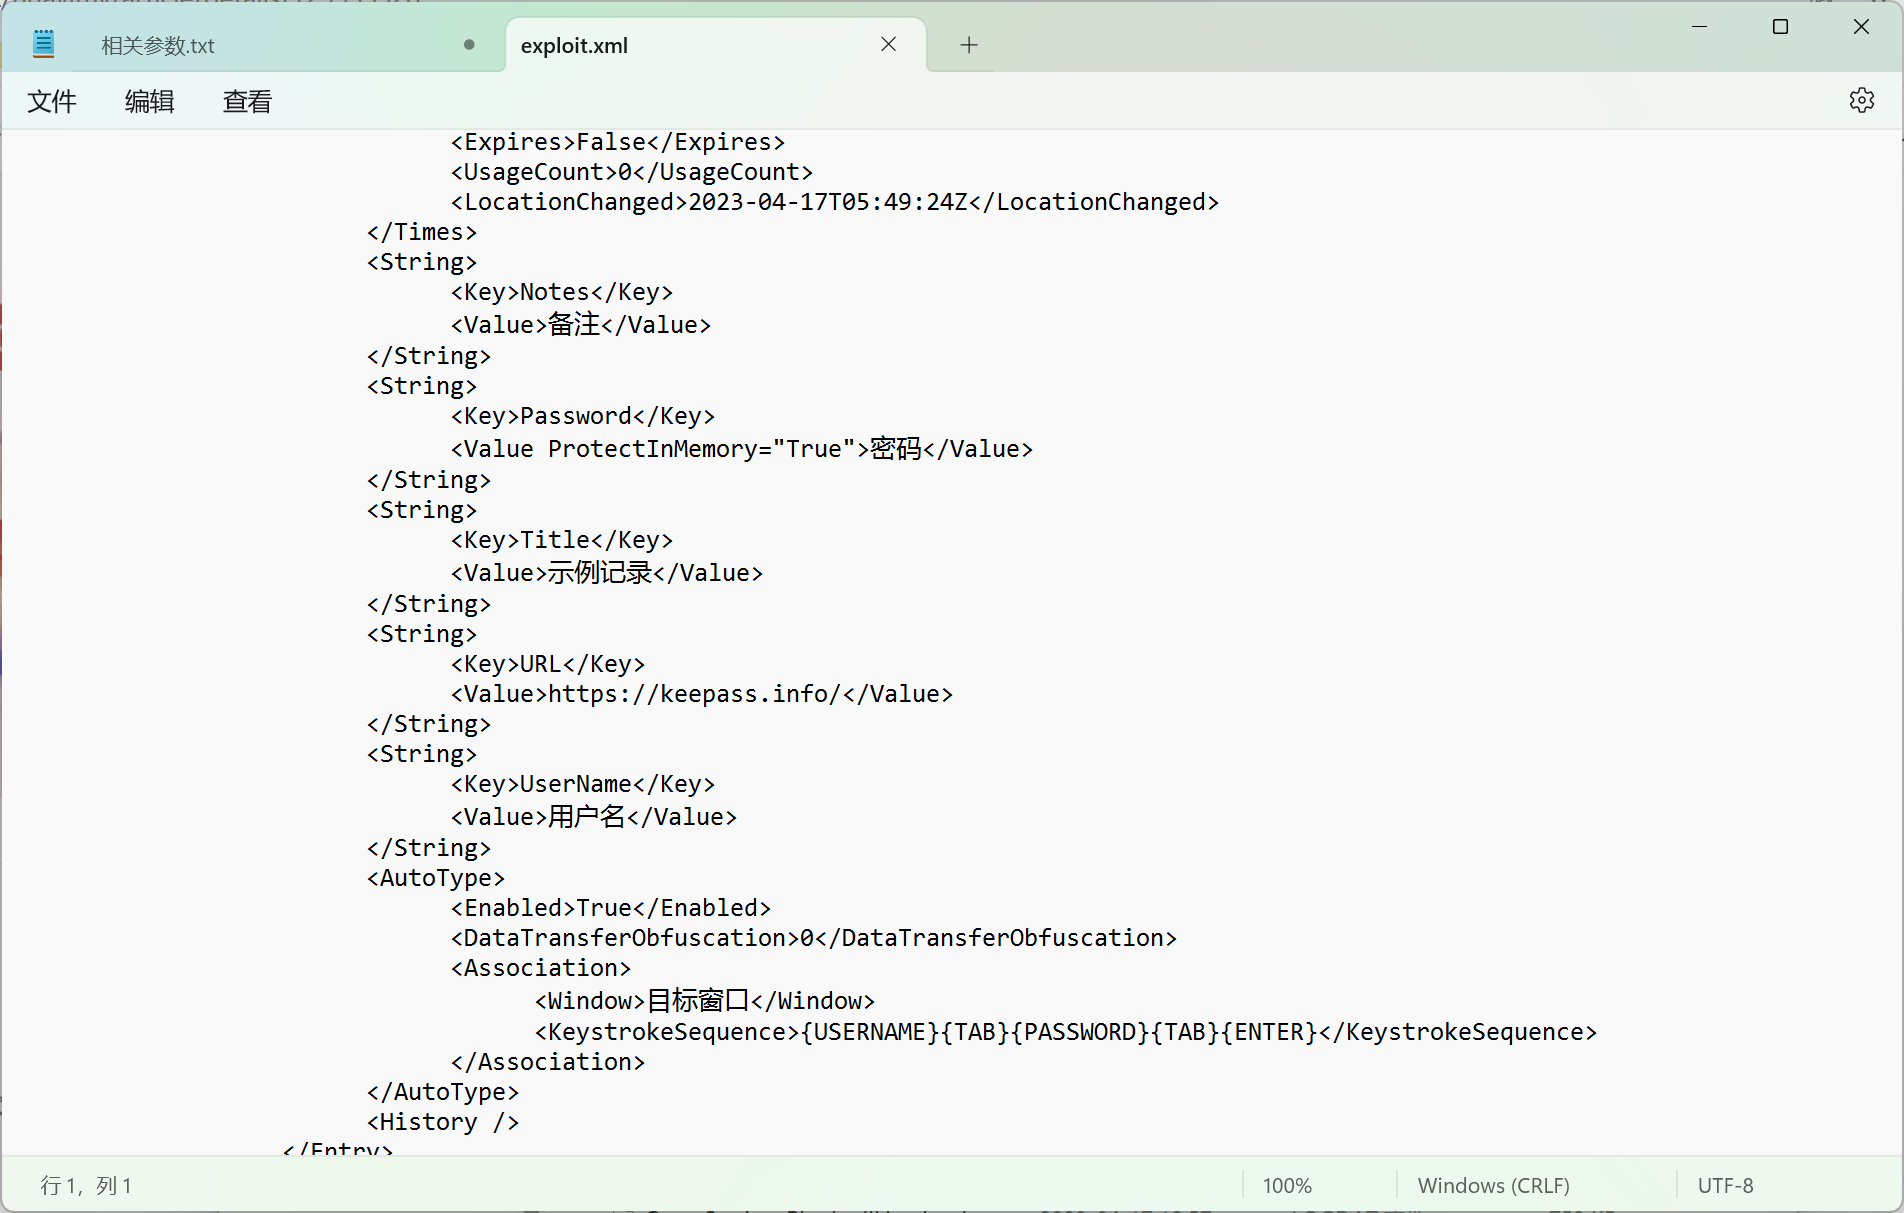
Task: Click the unsaved dot on 相关参数.txt tab
Action: [x=469, y=45]
